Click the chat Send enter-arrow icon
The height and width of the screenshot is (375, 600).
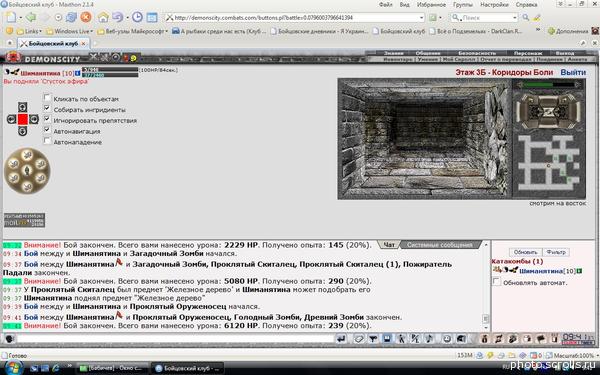[x=341, y=339]
